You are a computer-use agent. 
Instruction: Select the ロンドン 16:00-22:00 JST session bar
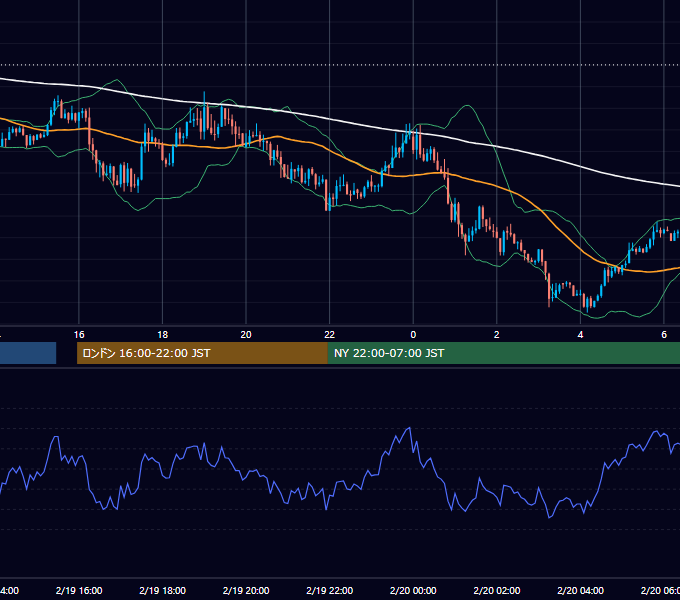(x=202, y=353)
